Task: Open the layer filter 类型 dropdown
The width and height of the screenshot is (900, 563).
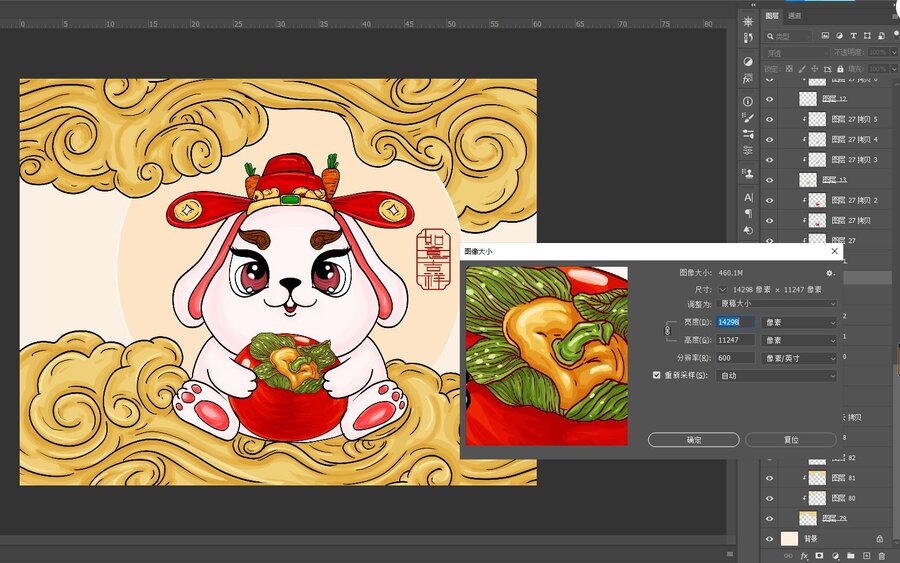Action: click(x=789, y=36)
